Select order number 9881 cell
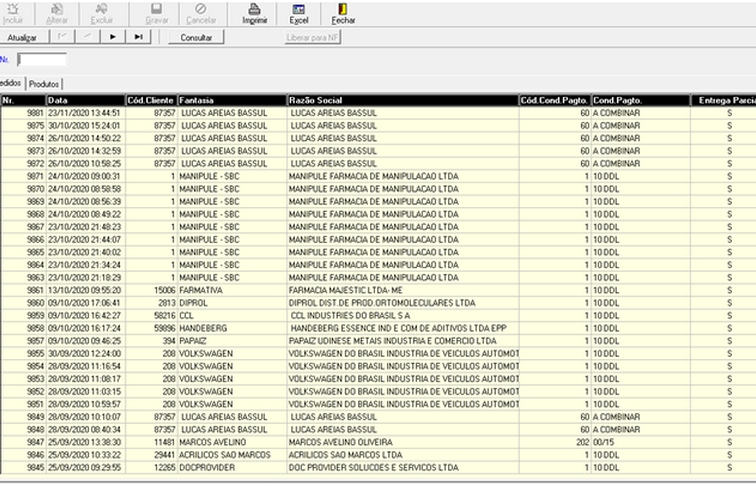Viewport: 756px width, 486px height. pos(24,113)
